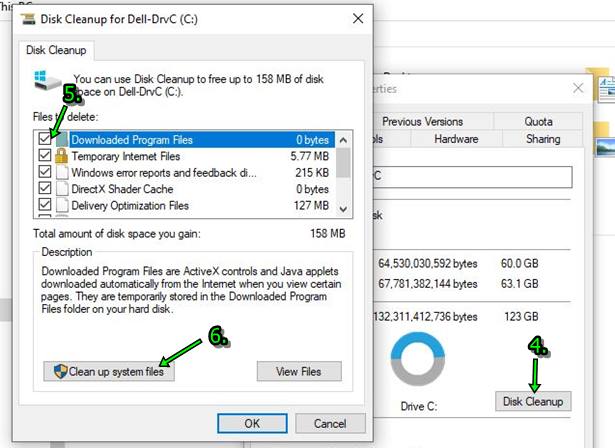This screenshot has height=448, width=615.
Task: Uncheck Windows error reports and feedback checkbox
Action: [x=45, y=172]
